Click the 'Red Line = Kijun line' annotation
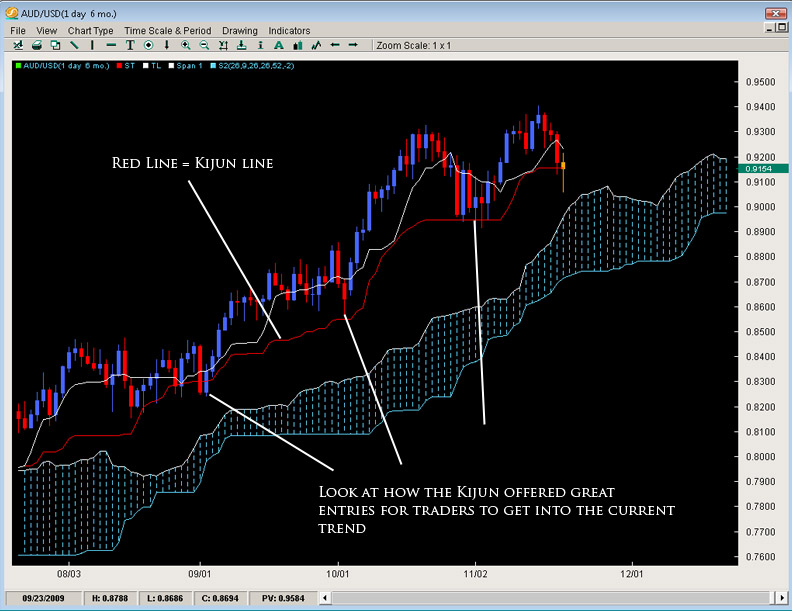 click(192, 163)
